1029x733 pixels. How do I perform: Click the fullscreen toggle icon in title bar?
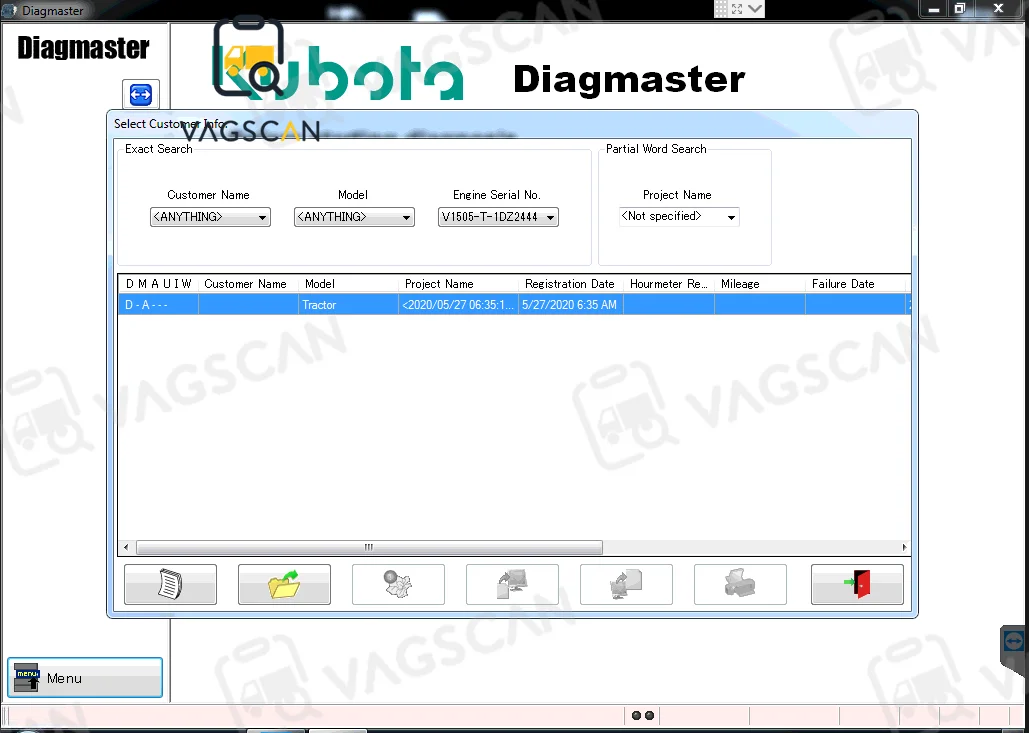737,9
